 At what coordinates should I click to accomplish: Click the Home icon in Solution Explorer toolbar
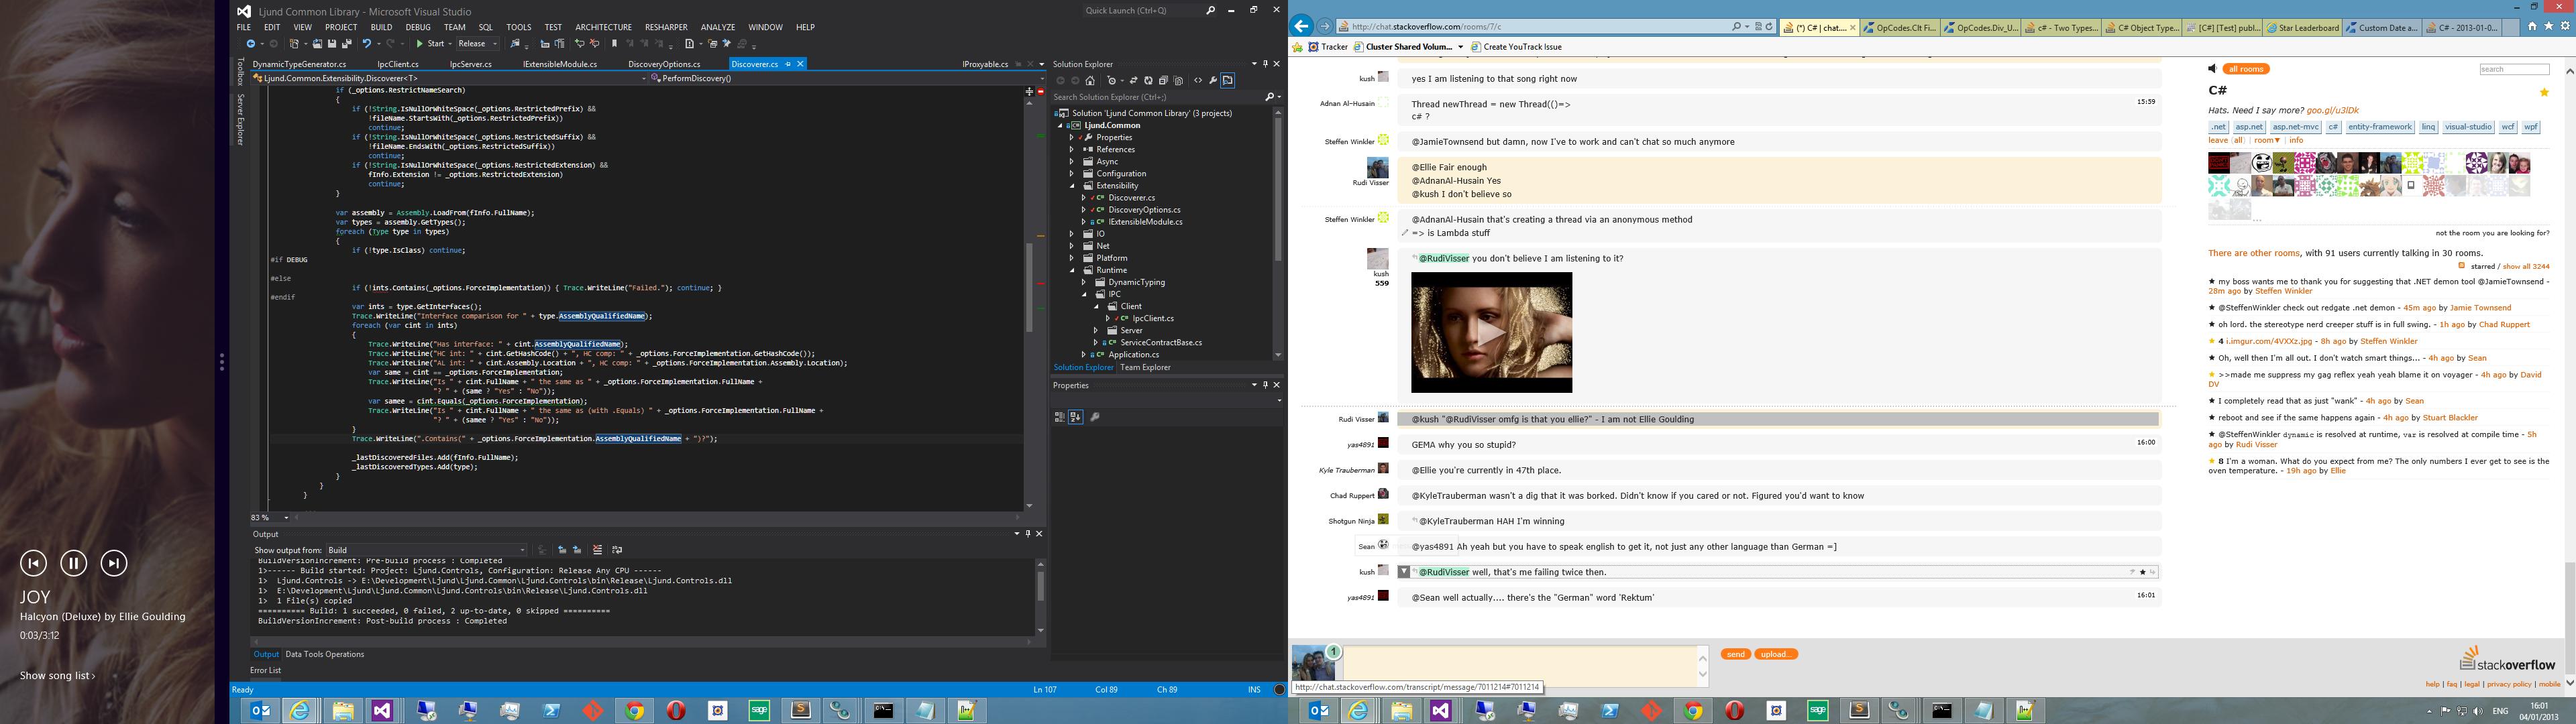pyautogui.click(x=1090, y=81)
